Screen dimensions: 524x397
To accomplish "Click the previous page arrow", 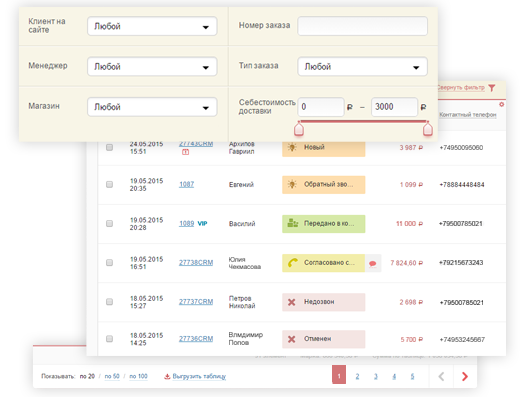I will coord(441,376).
